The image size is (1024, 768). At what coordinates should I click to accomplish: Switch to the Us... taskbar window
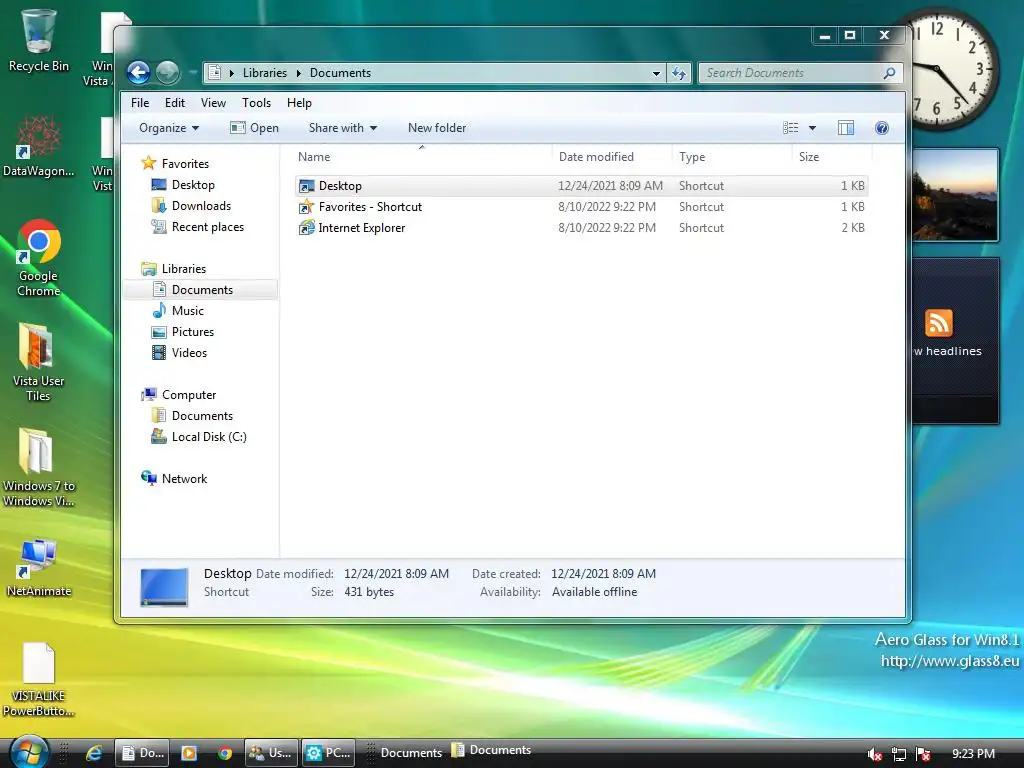pyautogui.click(x=272, y=753)
